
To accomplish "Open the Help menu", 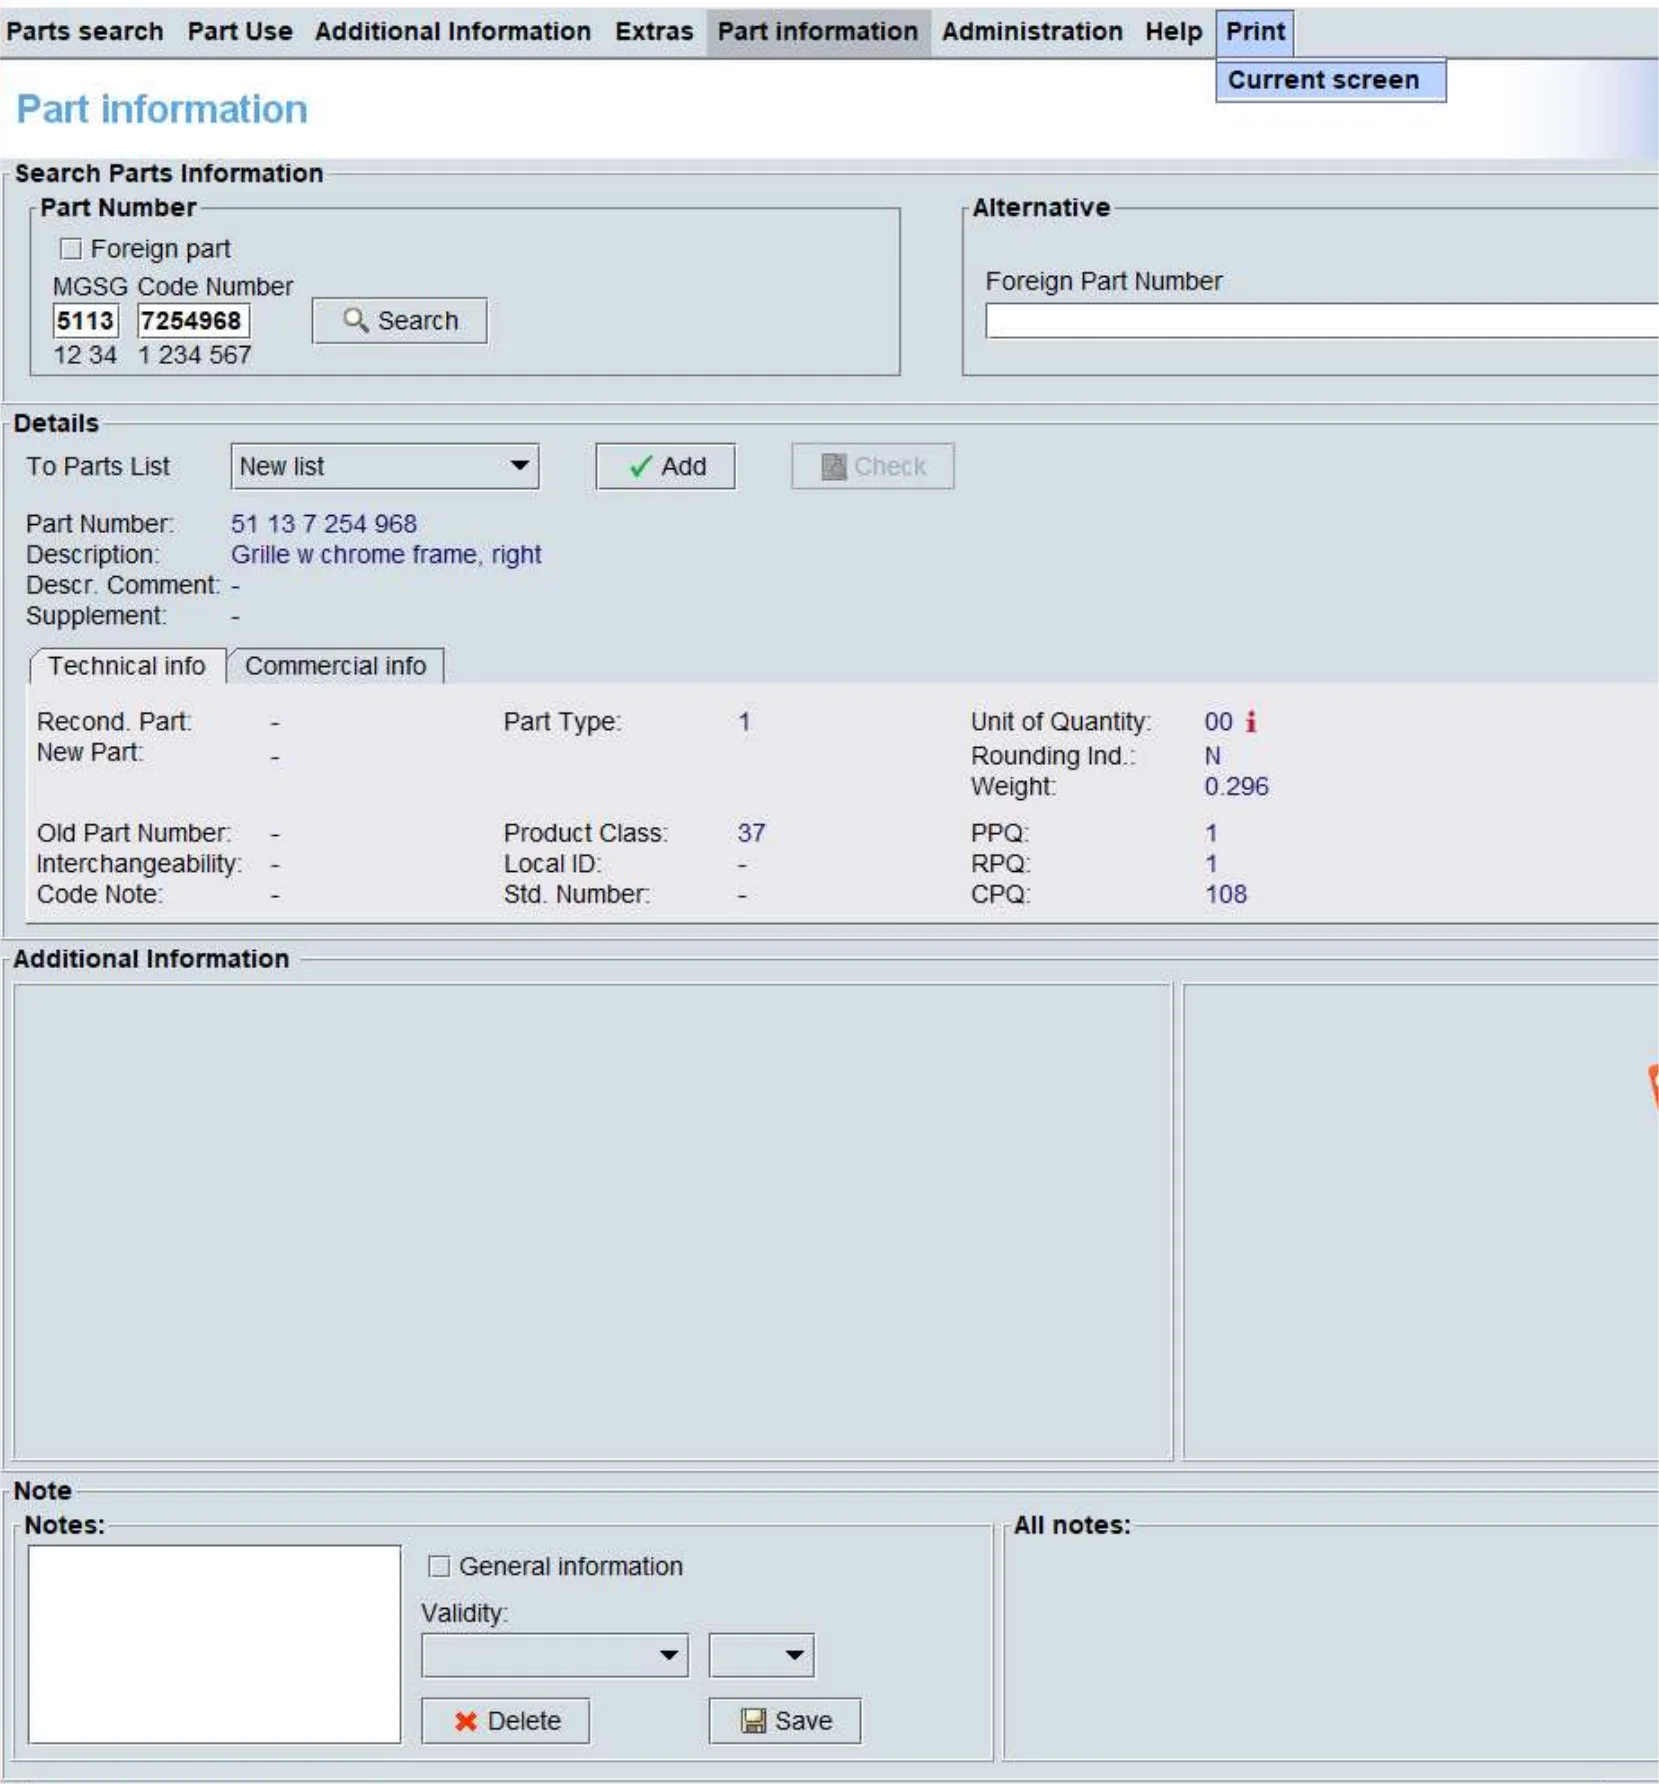I will click(x=1174, y=31).
